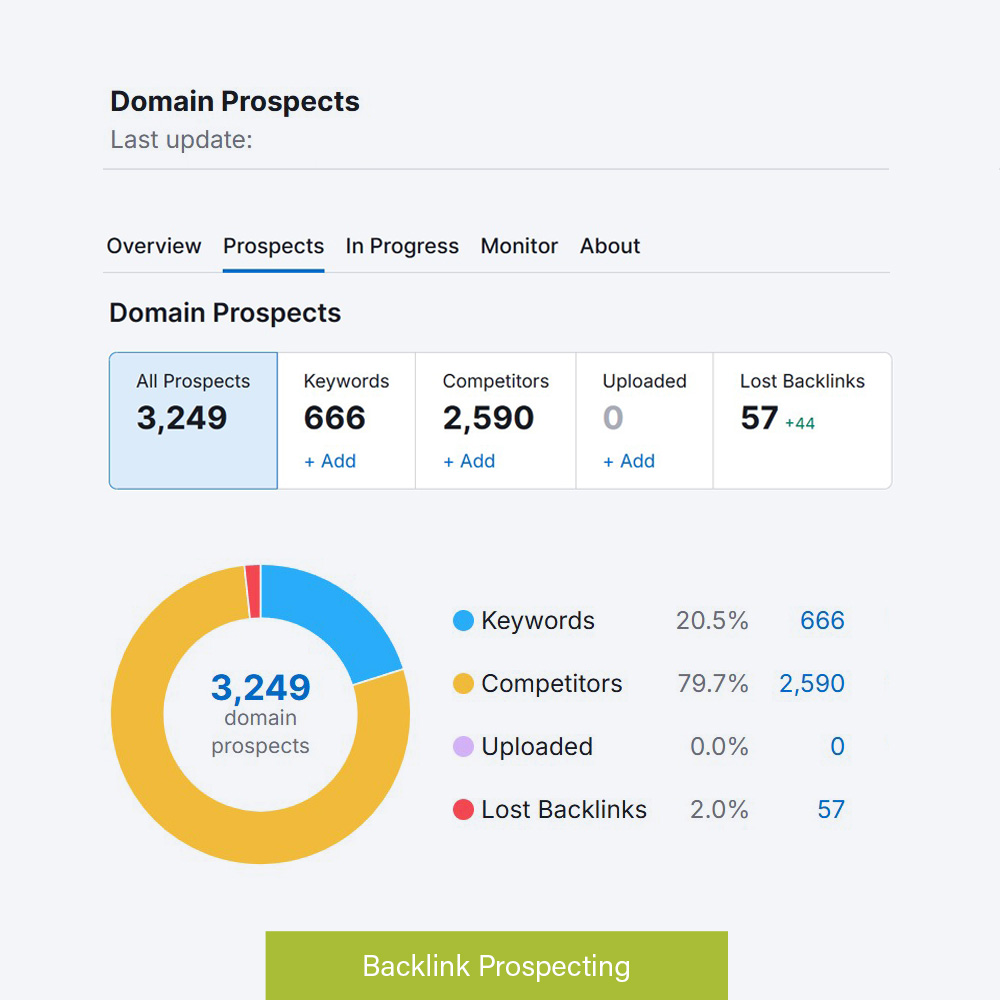Viewport: 1000px width, 1000px height.
Task: Open the 2,590 competitors count link
Action: click(x=811, y=684)
